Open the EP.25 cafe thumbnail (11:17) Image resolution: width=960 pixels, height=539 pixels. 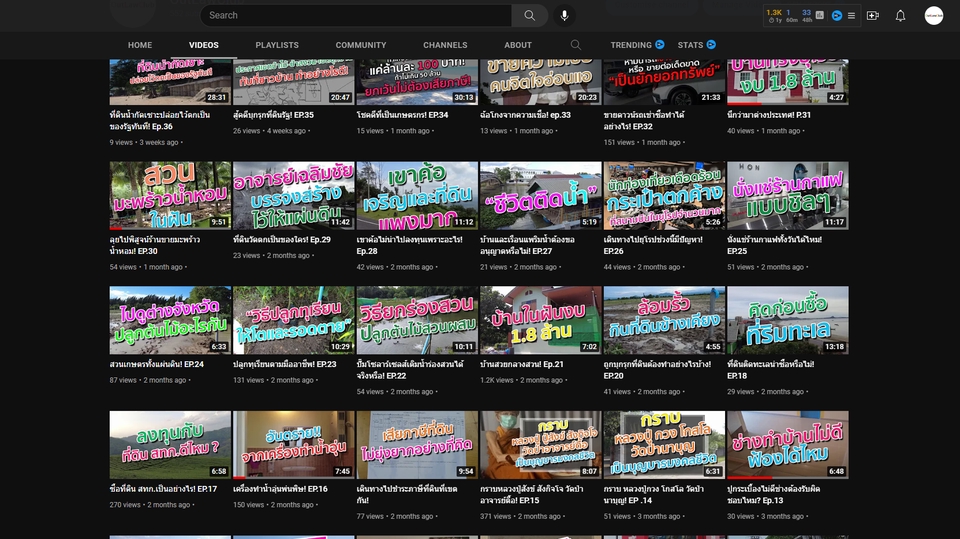(x=788, y=195)
